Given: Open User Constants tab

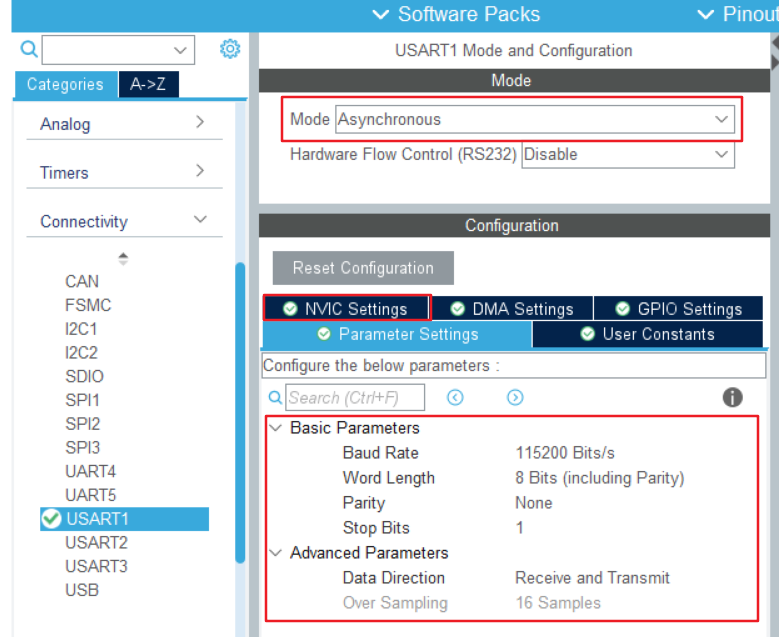Looking at the screenshot, I should 648,334.
